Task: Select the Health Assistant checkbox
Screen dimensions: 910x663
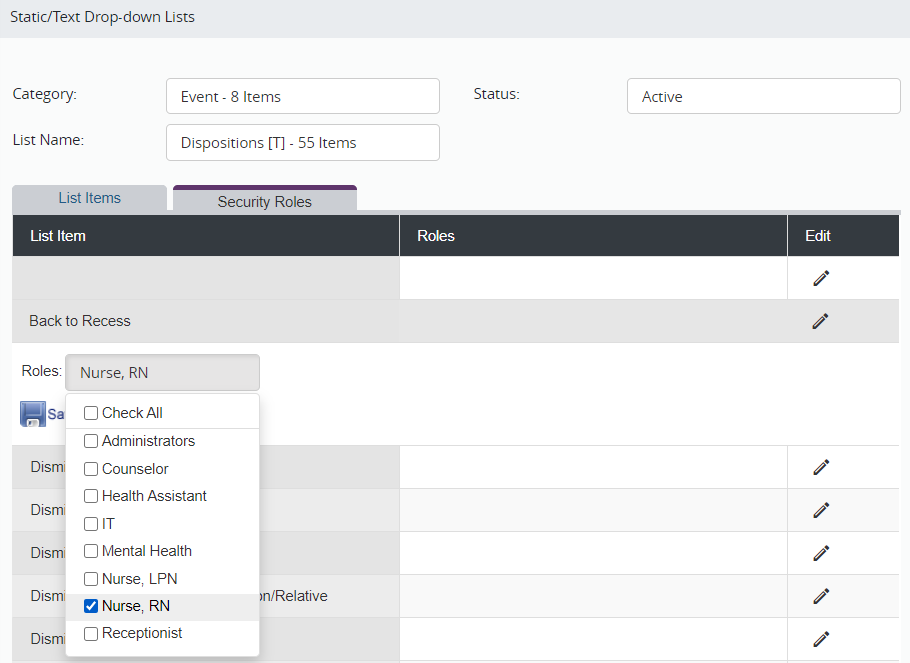Action: coord(91,496)
